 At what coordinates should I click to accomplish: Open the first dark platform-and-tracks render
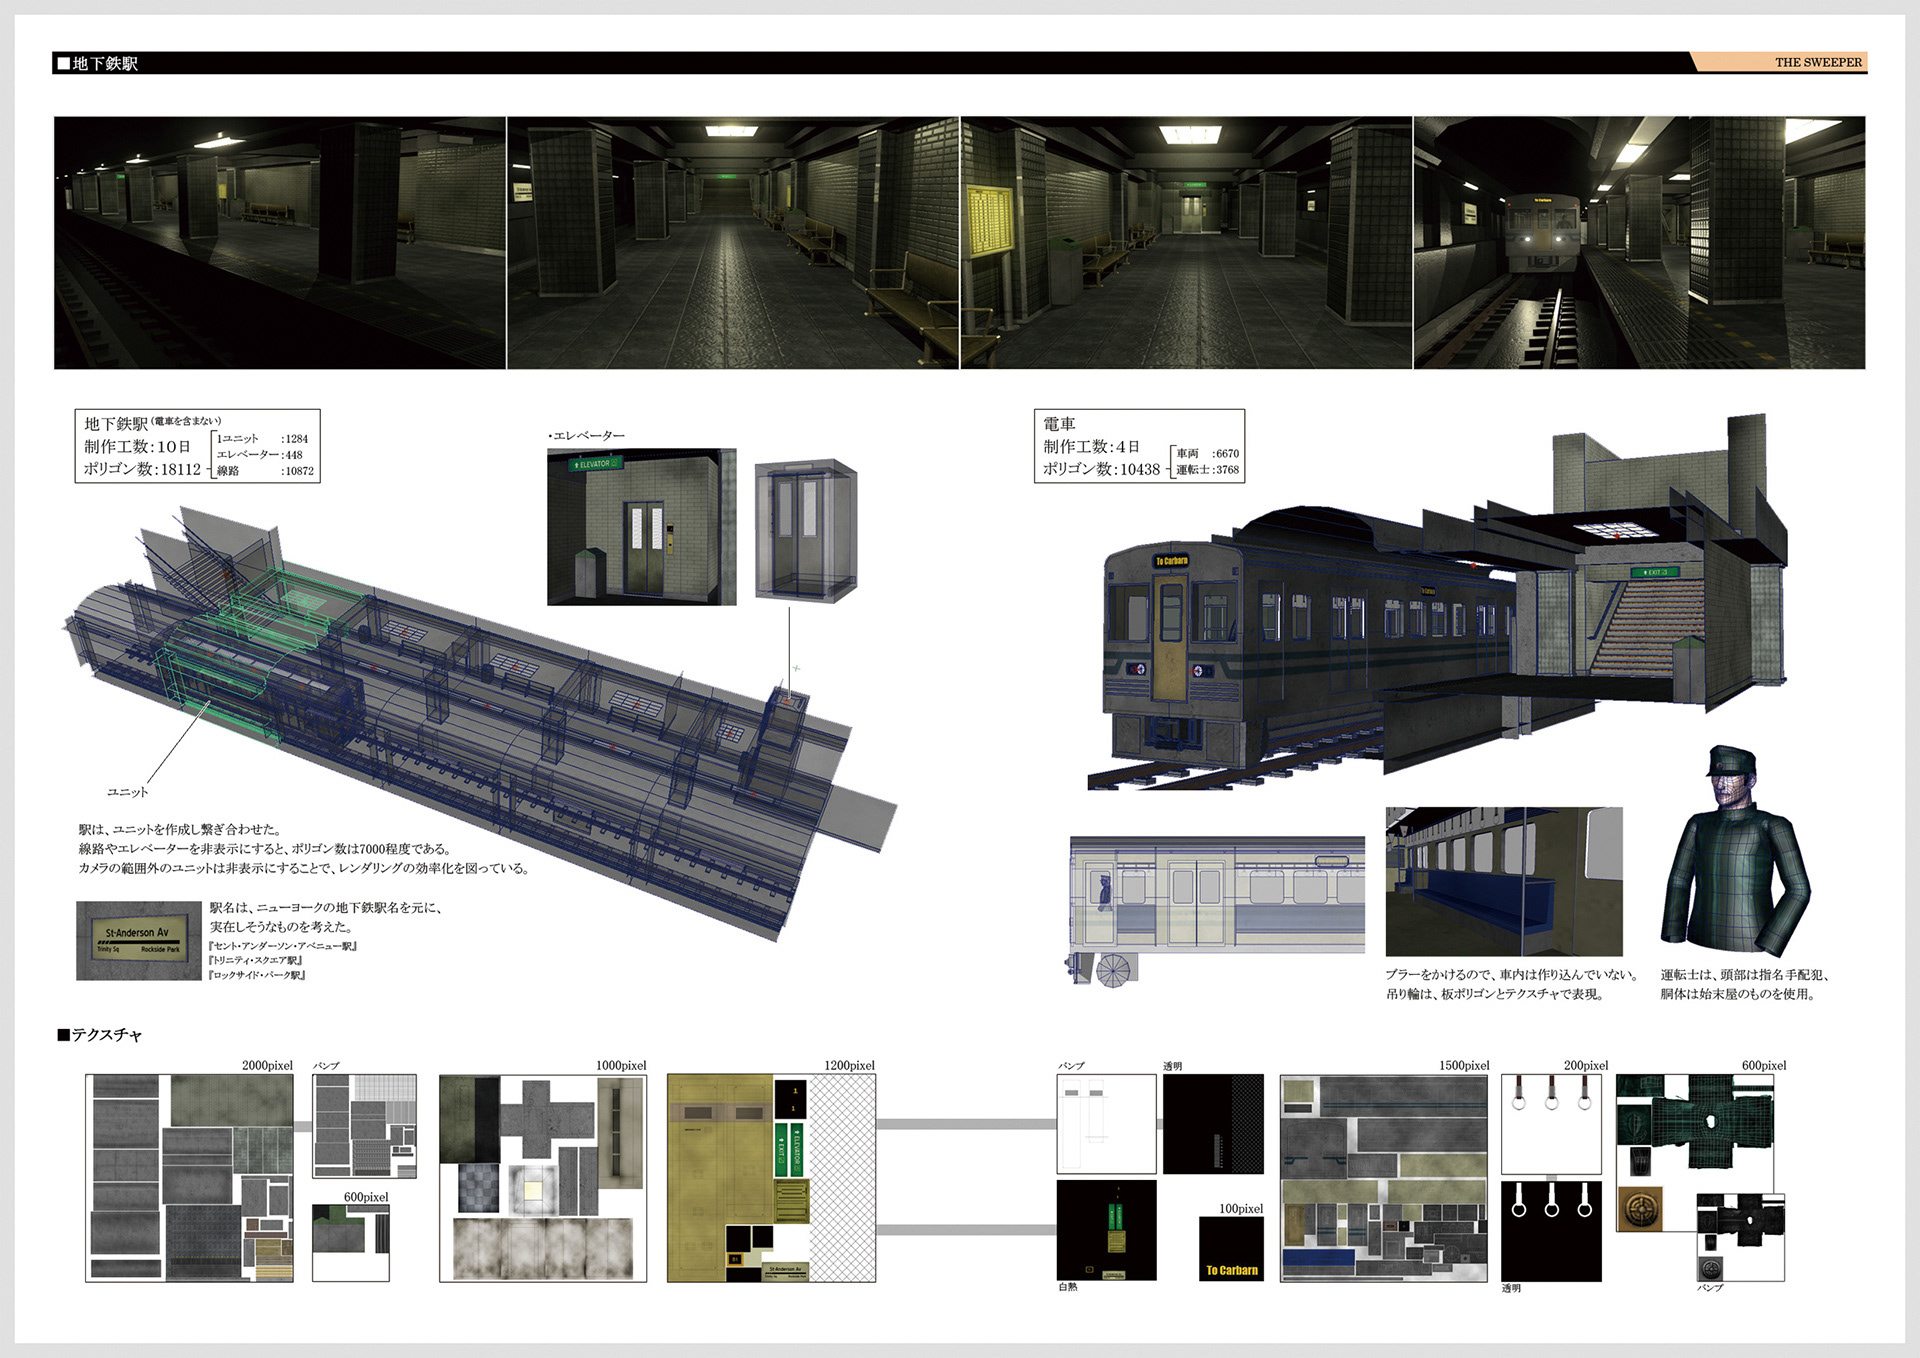click(x=280, y=243)
